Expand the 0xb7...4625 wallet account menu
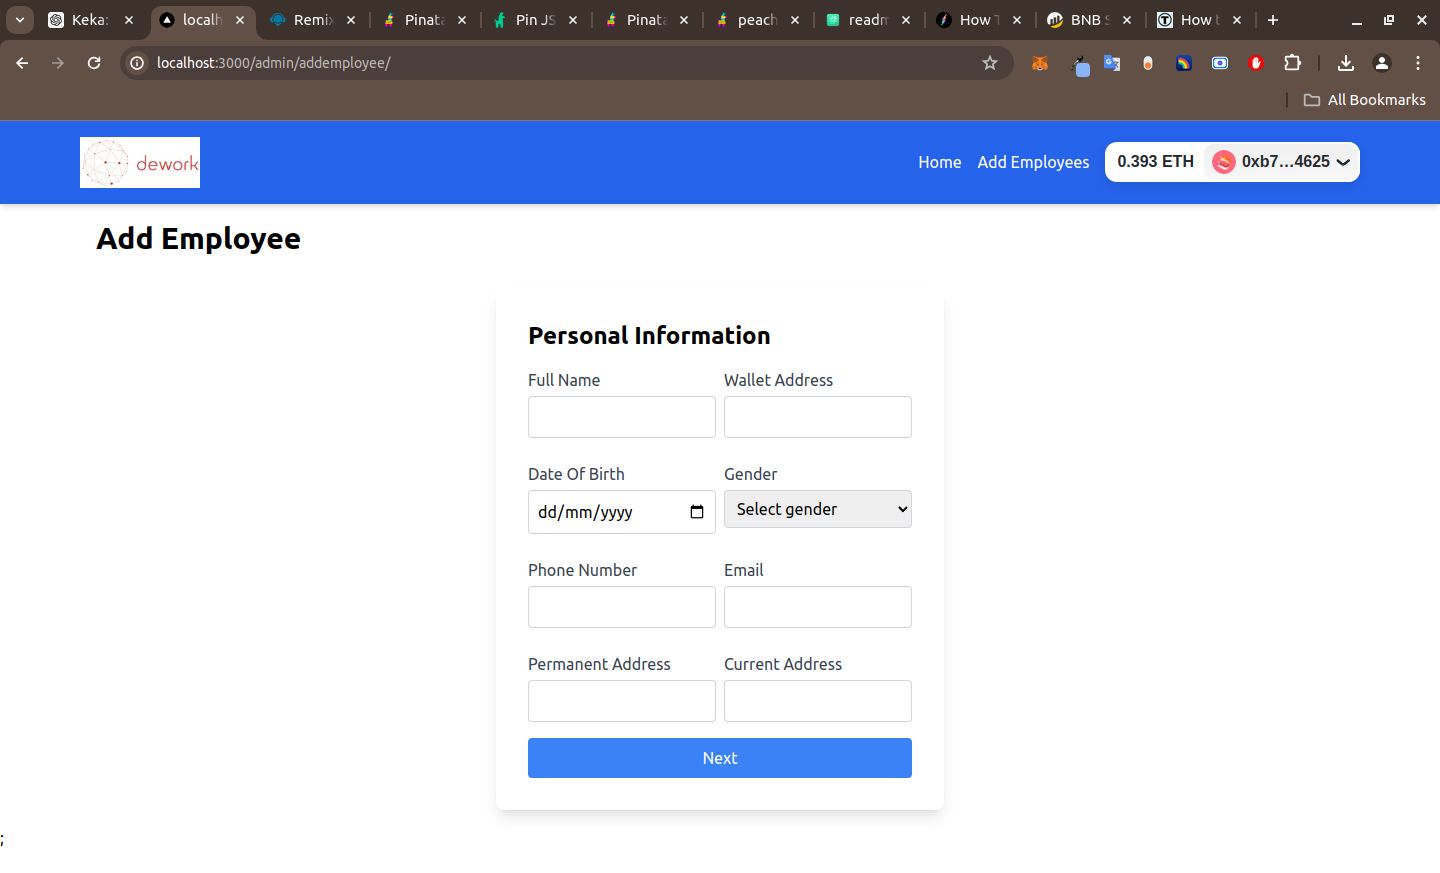This screenshot has width=1440, height=873. point(1281,162)
